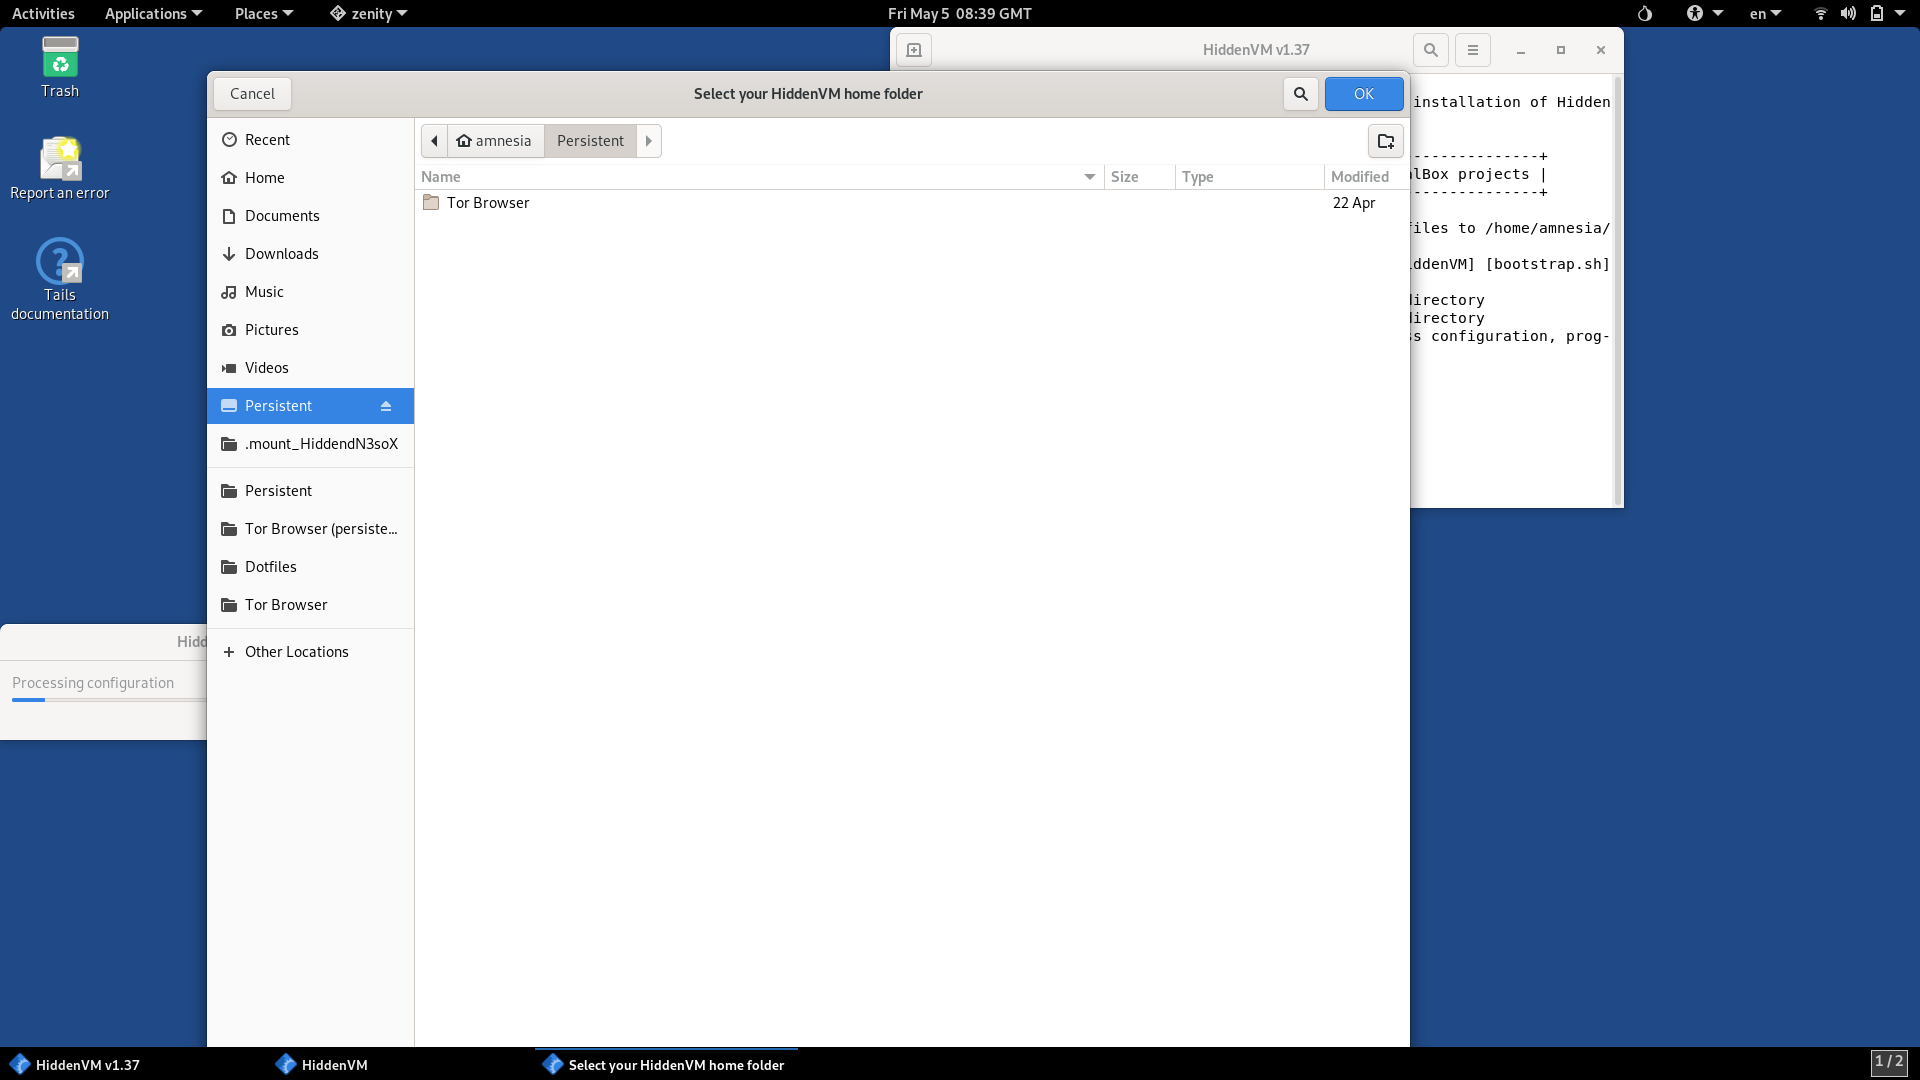Screen dimensions: 1920x1080
Task: Create a new folder via folder-plus icon
Action: click(1385, 141)
